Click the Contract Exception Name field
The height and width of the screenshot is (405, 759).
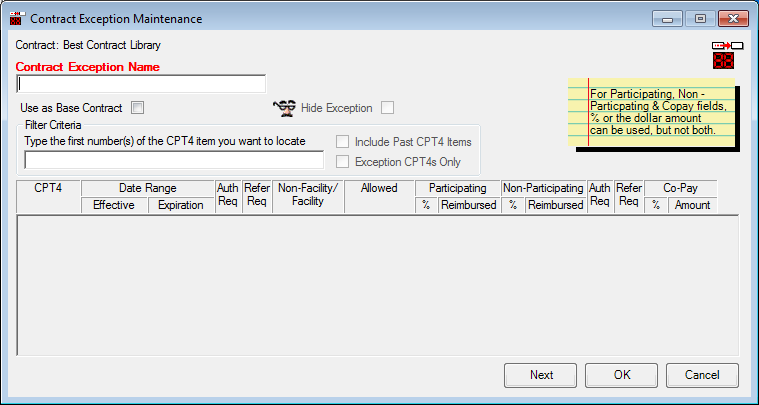[141, 84]
